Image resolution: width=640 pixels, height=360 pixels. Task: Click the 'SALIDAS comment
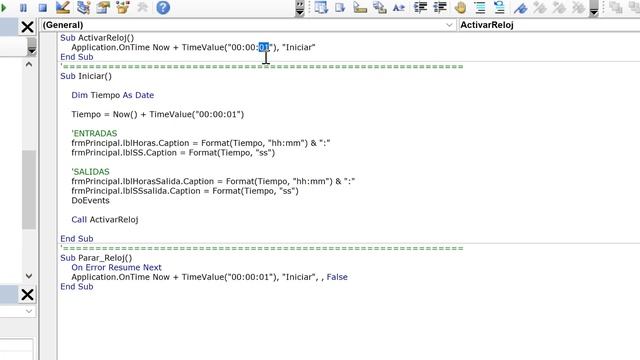[90, 172]
